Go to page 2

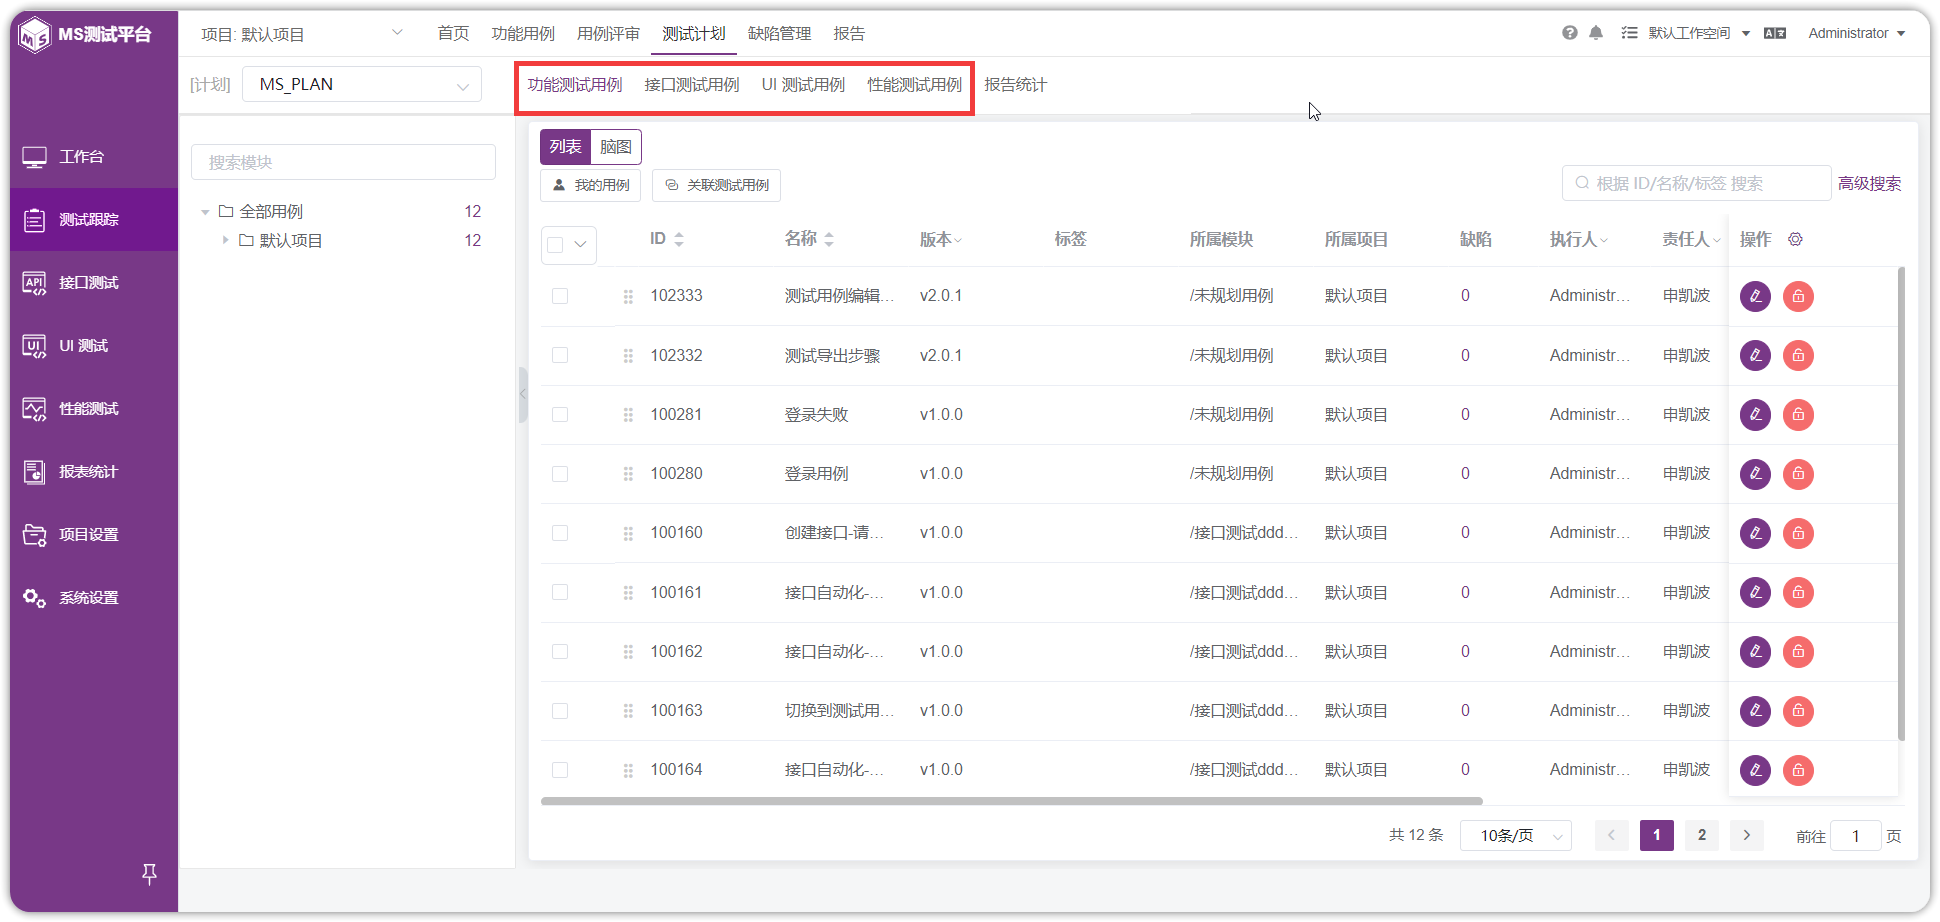[x=1702, y=835]
